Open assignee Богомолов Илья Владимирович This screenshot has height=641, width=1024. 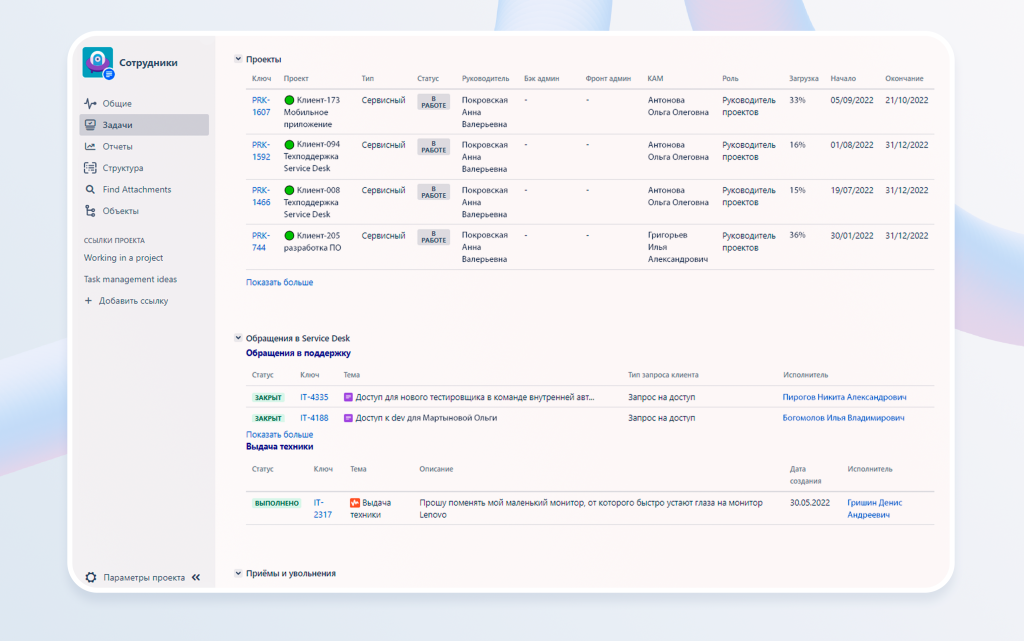tap(844, 418)
